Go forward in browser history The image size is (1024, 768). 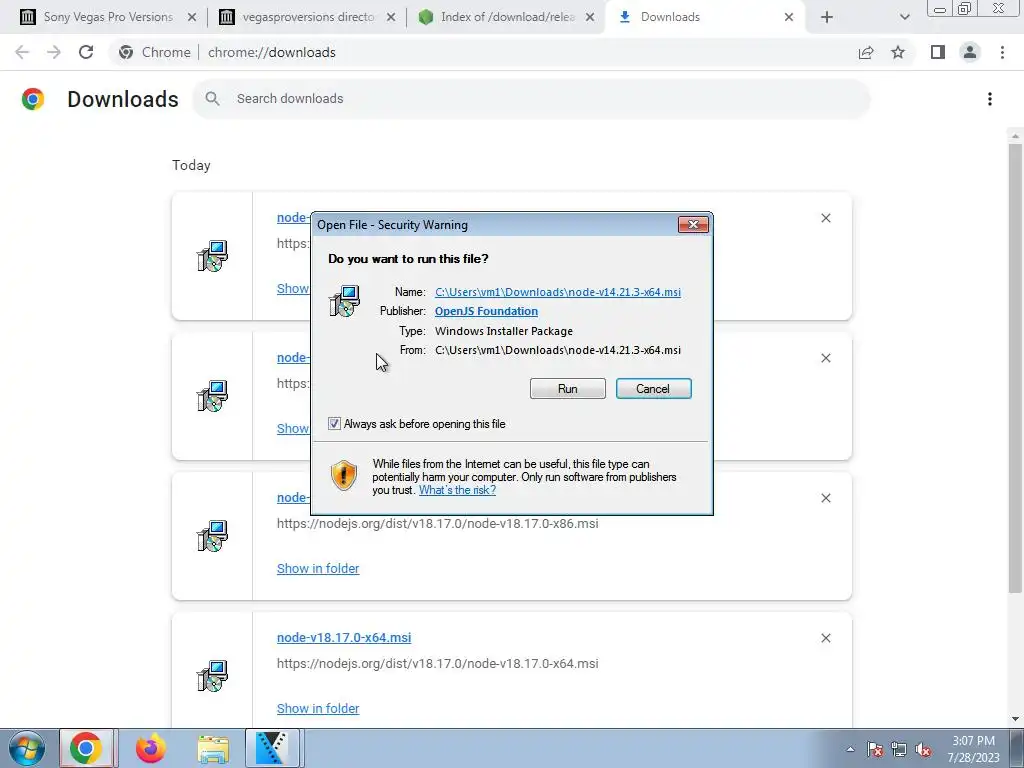[x=54, y=52]
